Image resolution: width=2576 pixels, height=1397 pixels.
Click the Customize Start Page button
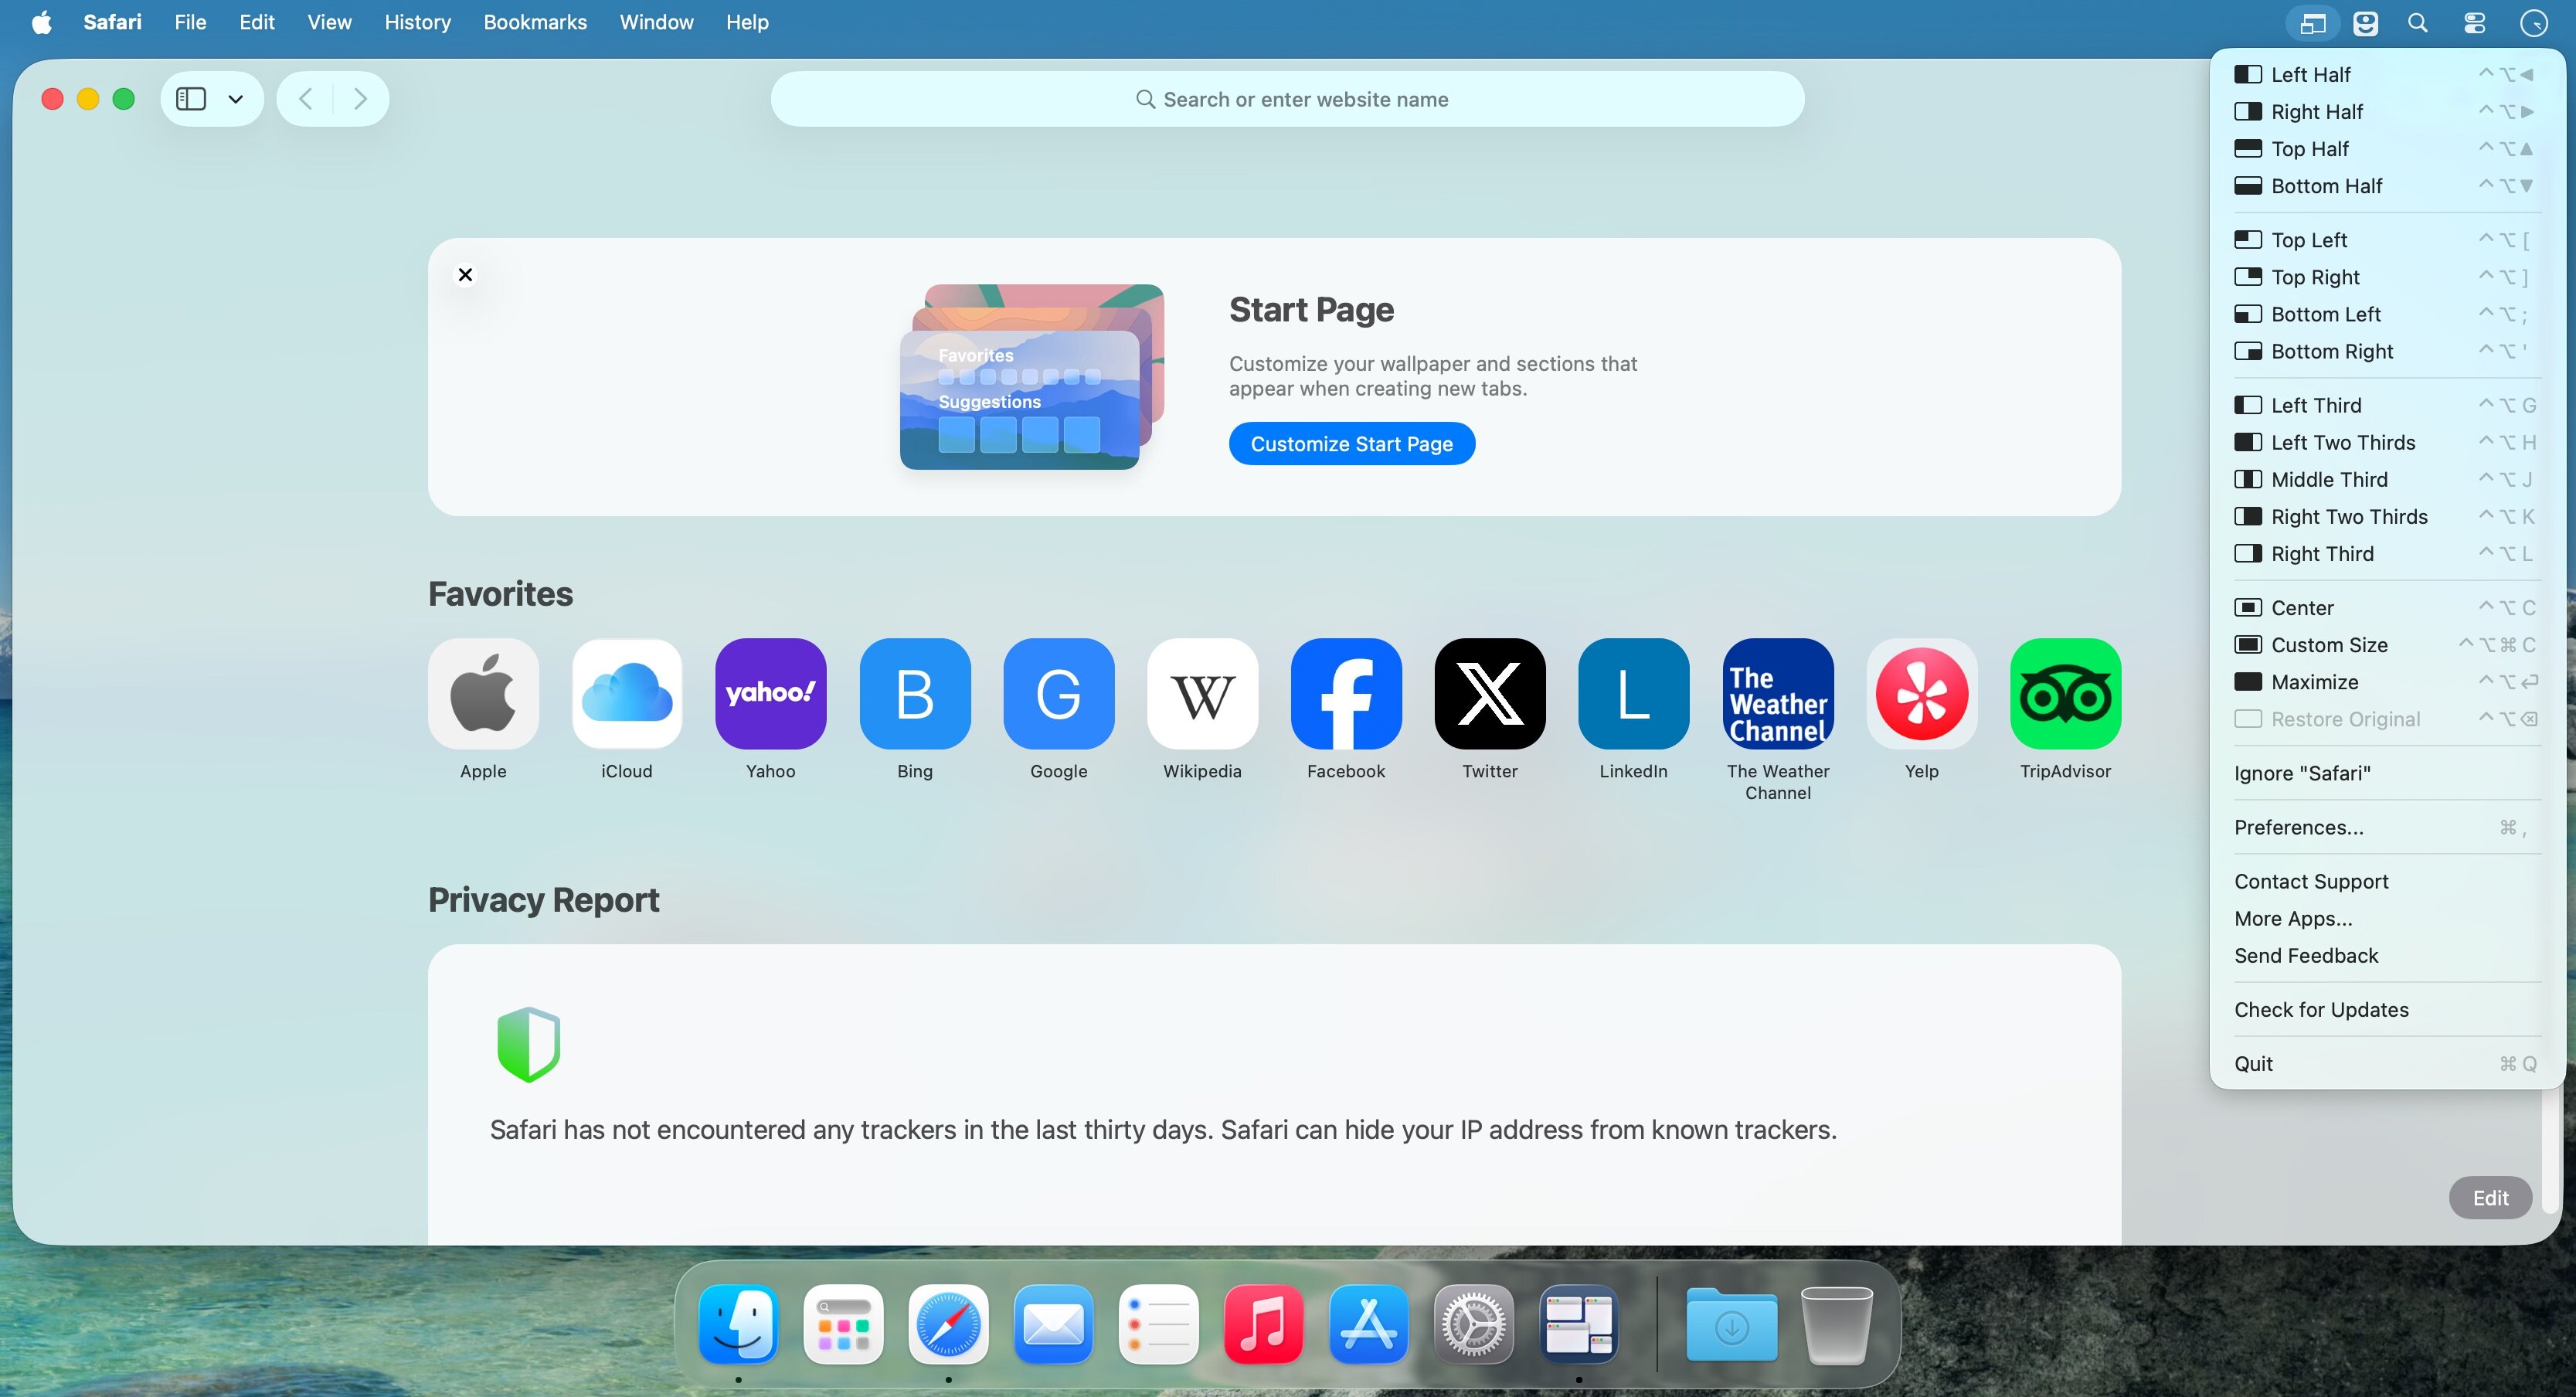pyautogui.click(x=1351, y=444)
